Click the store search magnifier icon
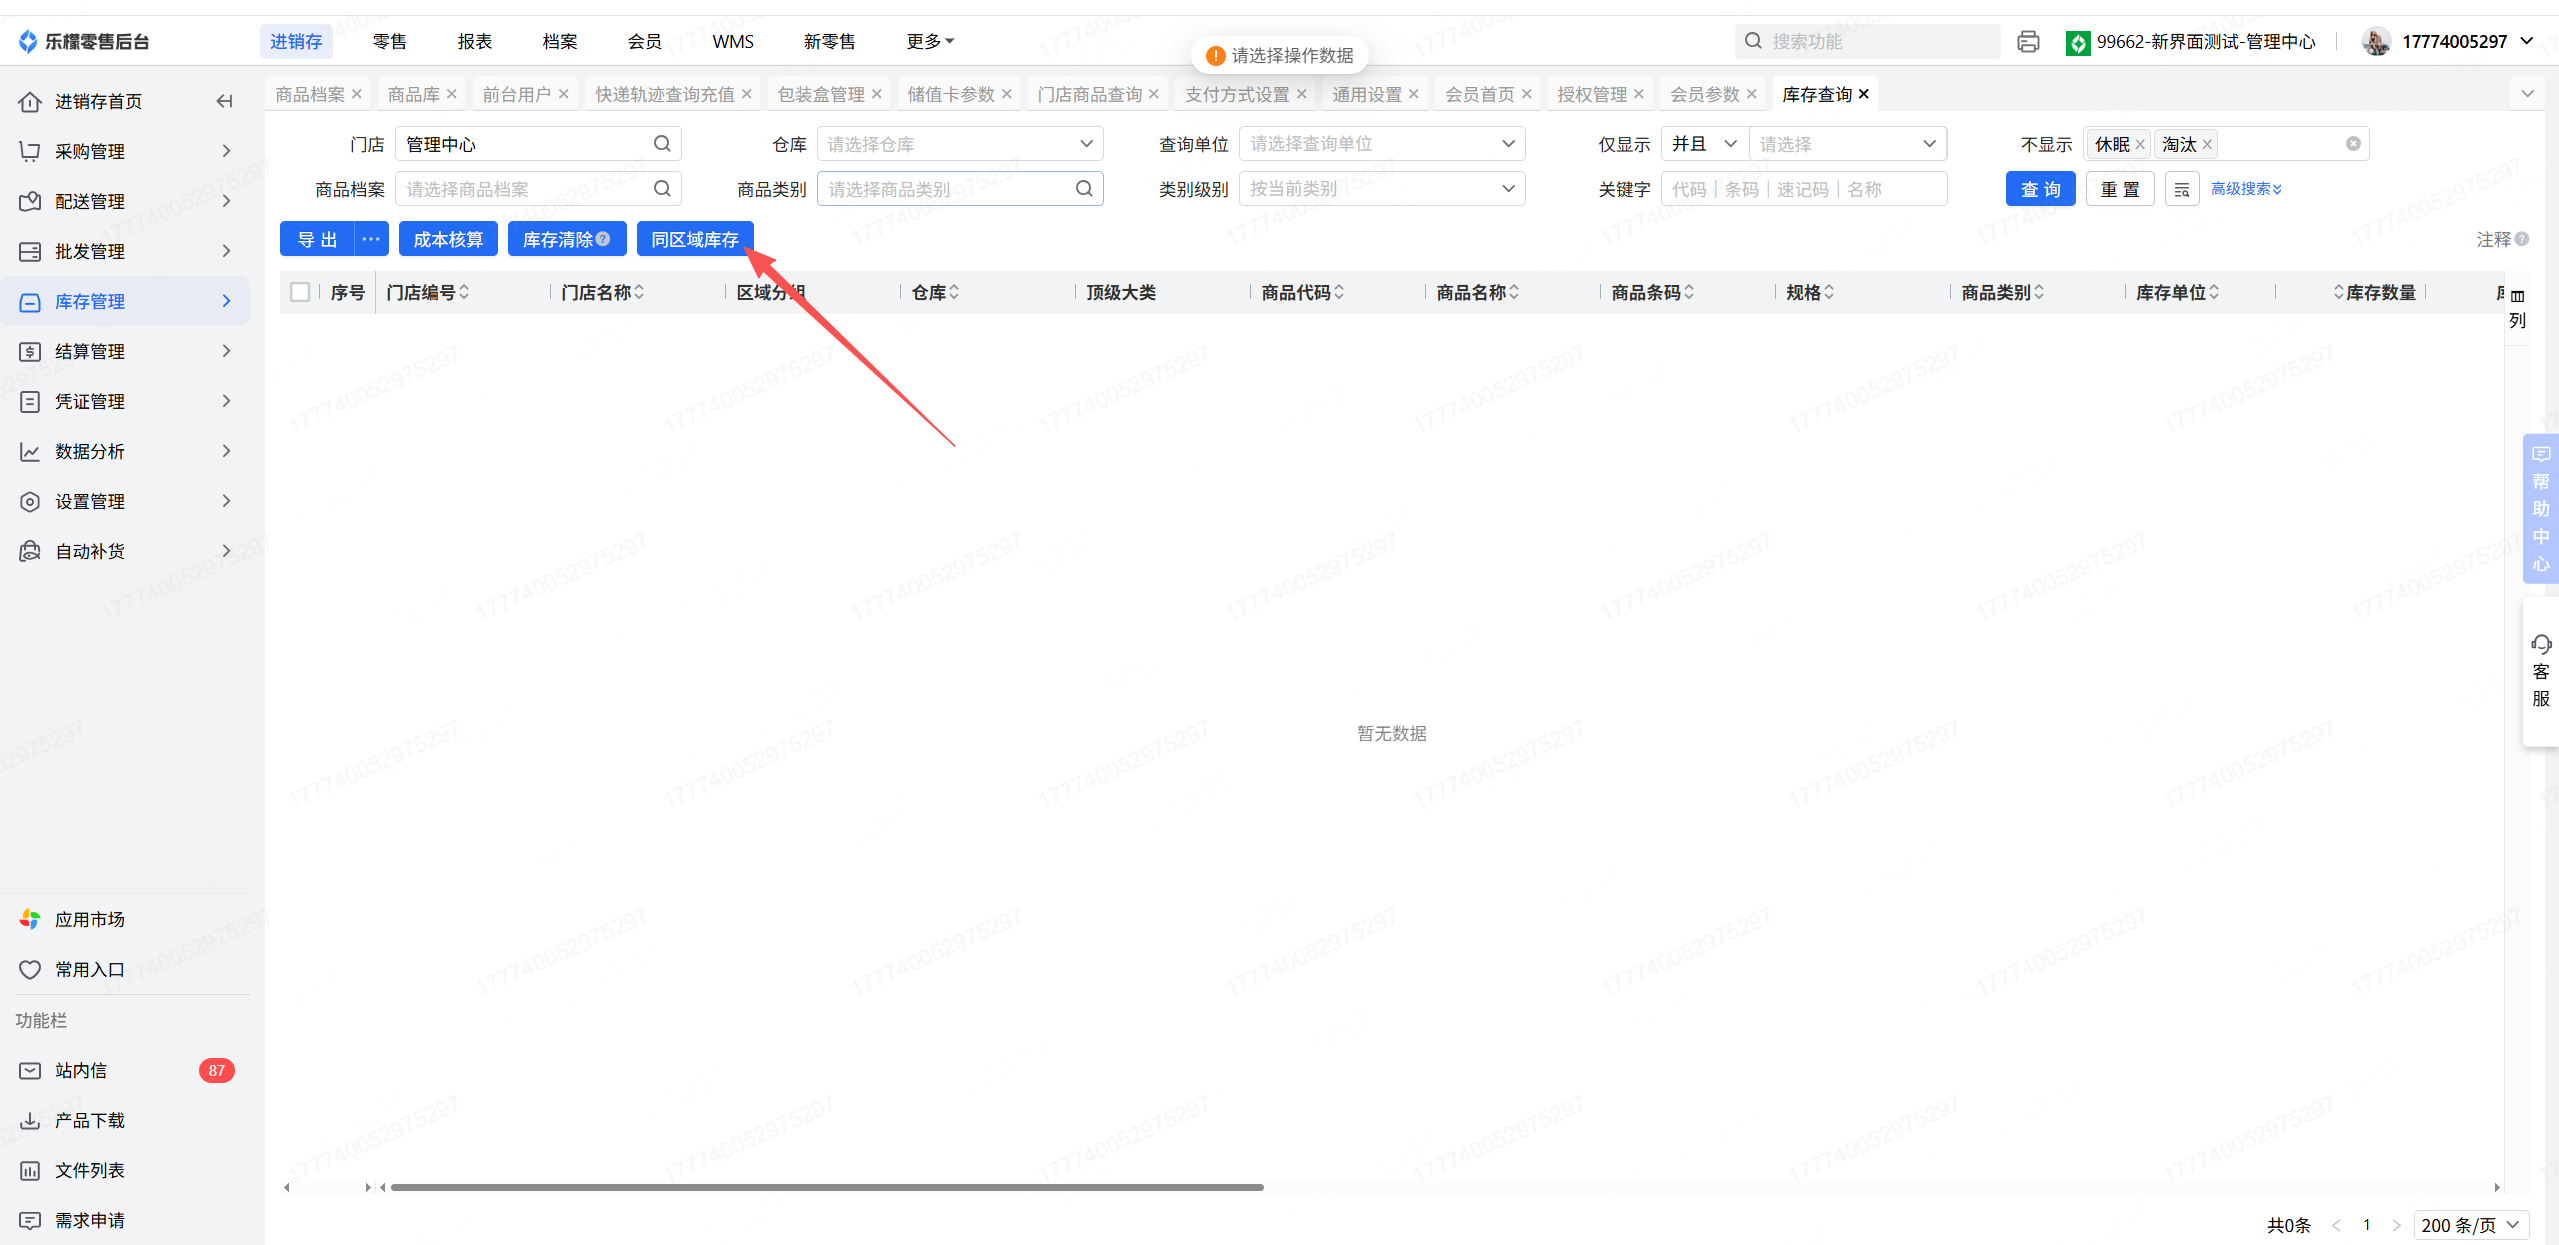Image resolution: width=2559 pixels, height=1245 pixels. coord(662,144)
